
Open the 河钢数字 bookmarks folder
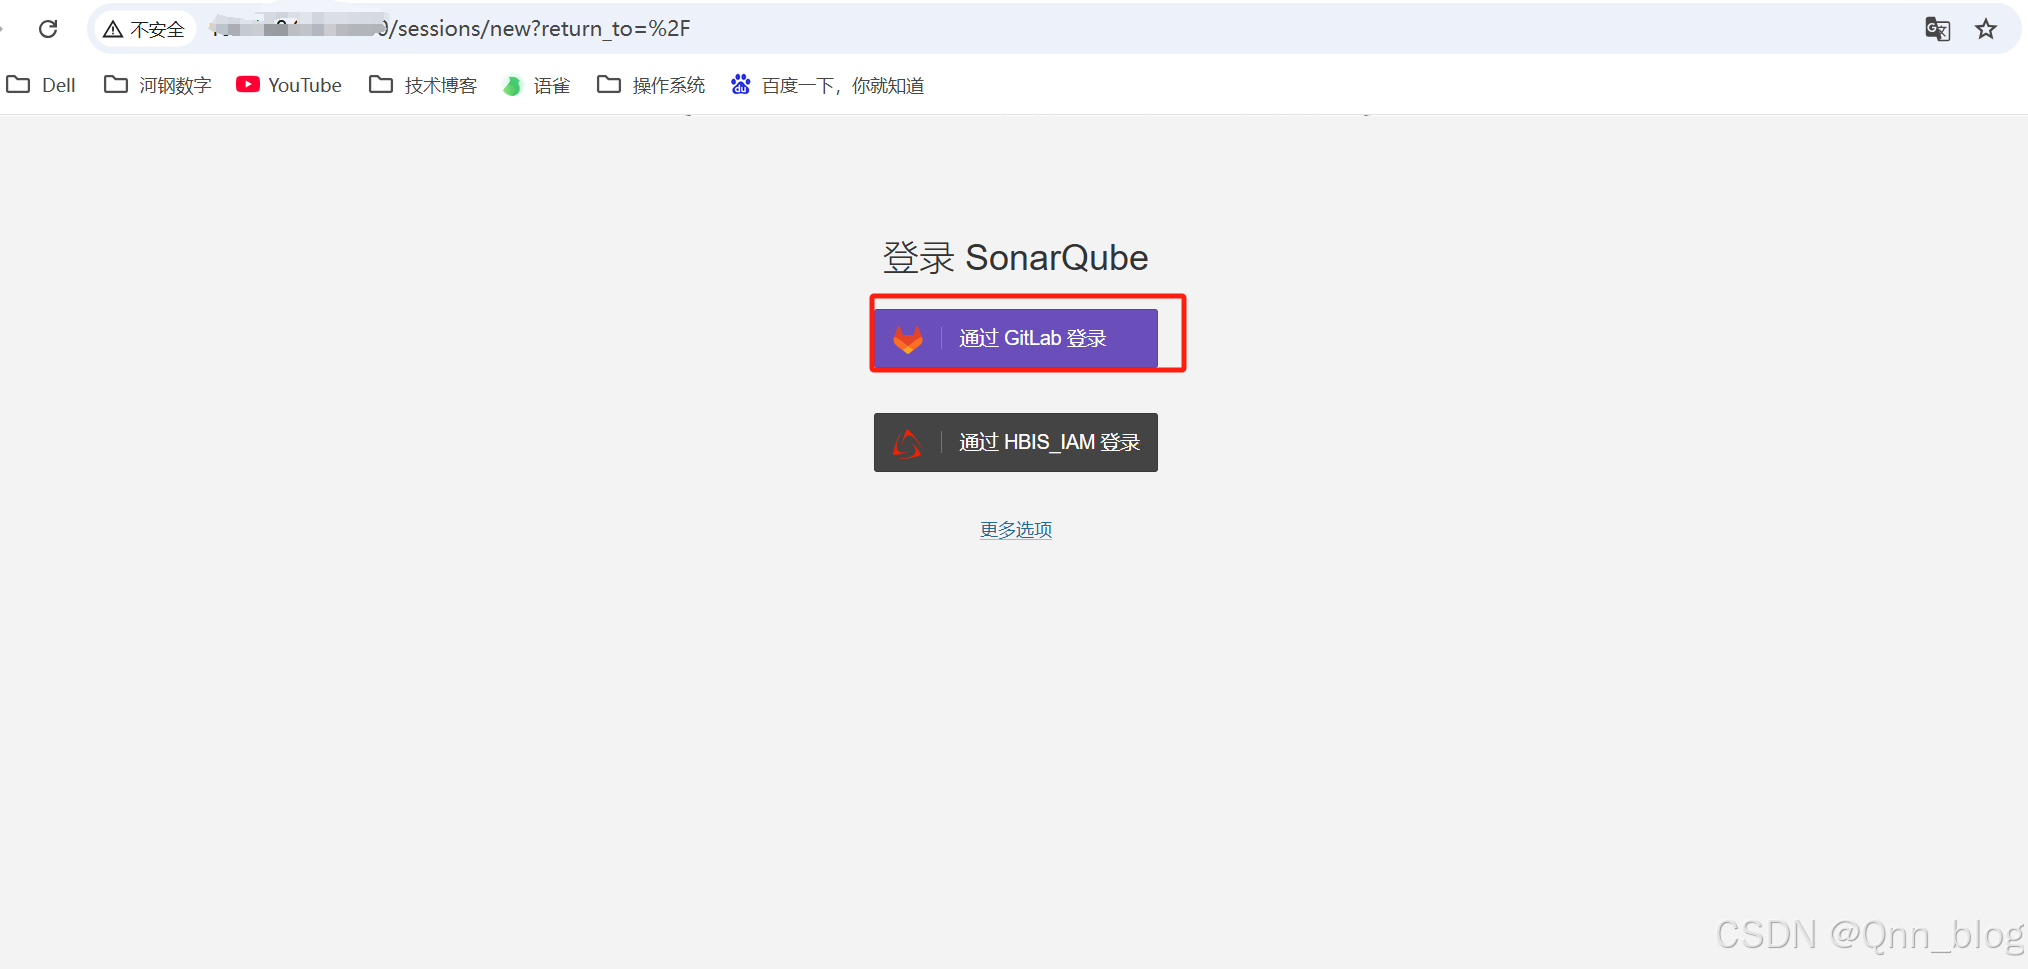click(156, 85)
